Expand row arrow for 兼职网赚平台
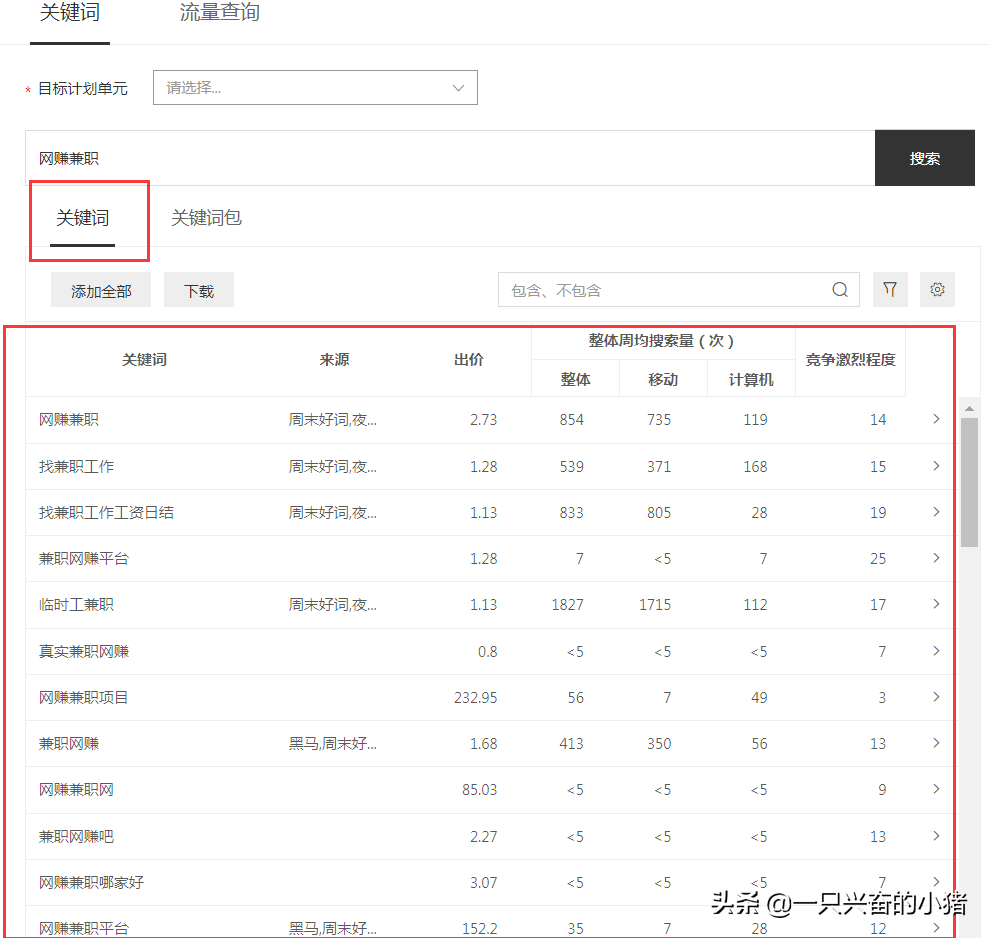The image size is (989, 938). (x=936, y=558)
